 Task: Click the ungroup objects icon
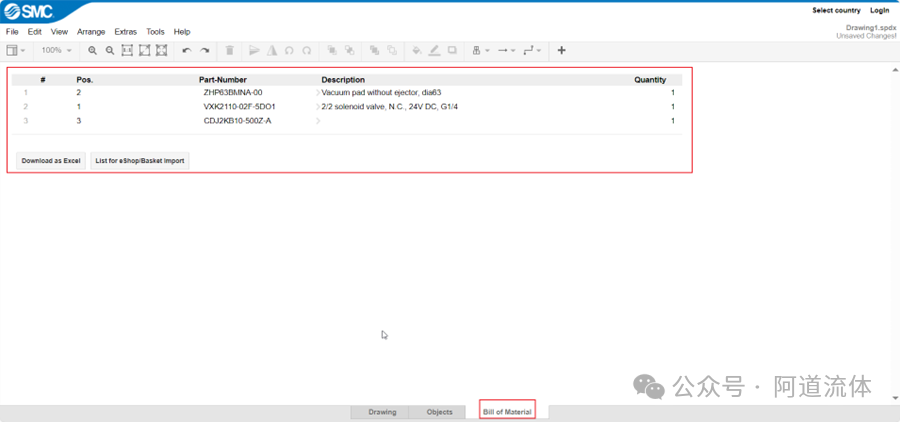pyautogui.click(x=392, y=51)
